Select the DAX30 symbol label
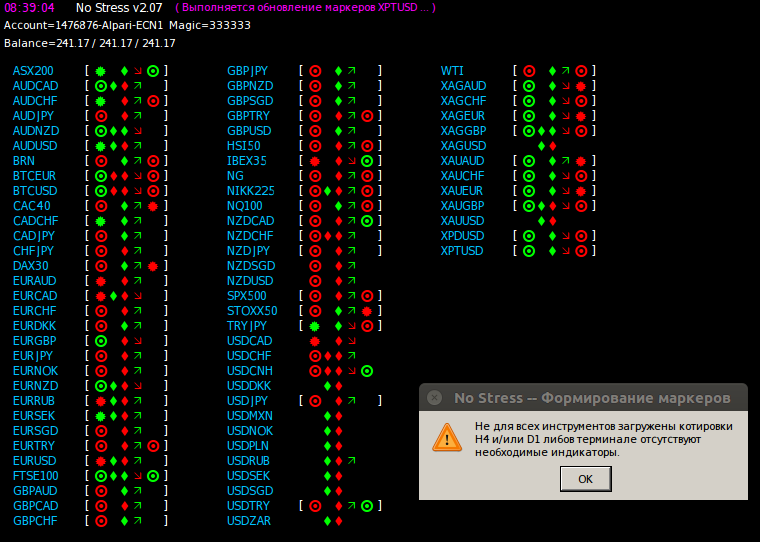760x542 pixels. click(x=31, y=266)
